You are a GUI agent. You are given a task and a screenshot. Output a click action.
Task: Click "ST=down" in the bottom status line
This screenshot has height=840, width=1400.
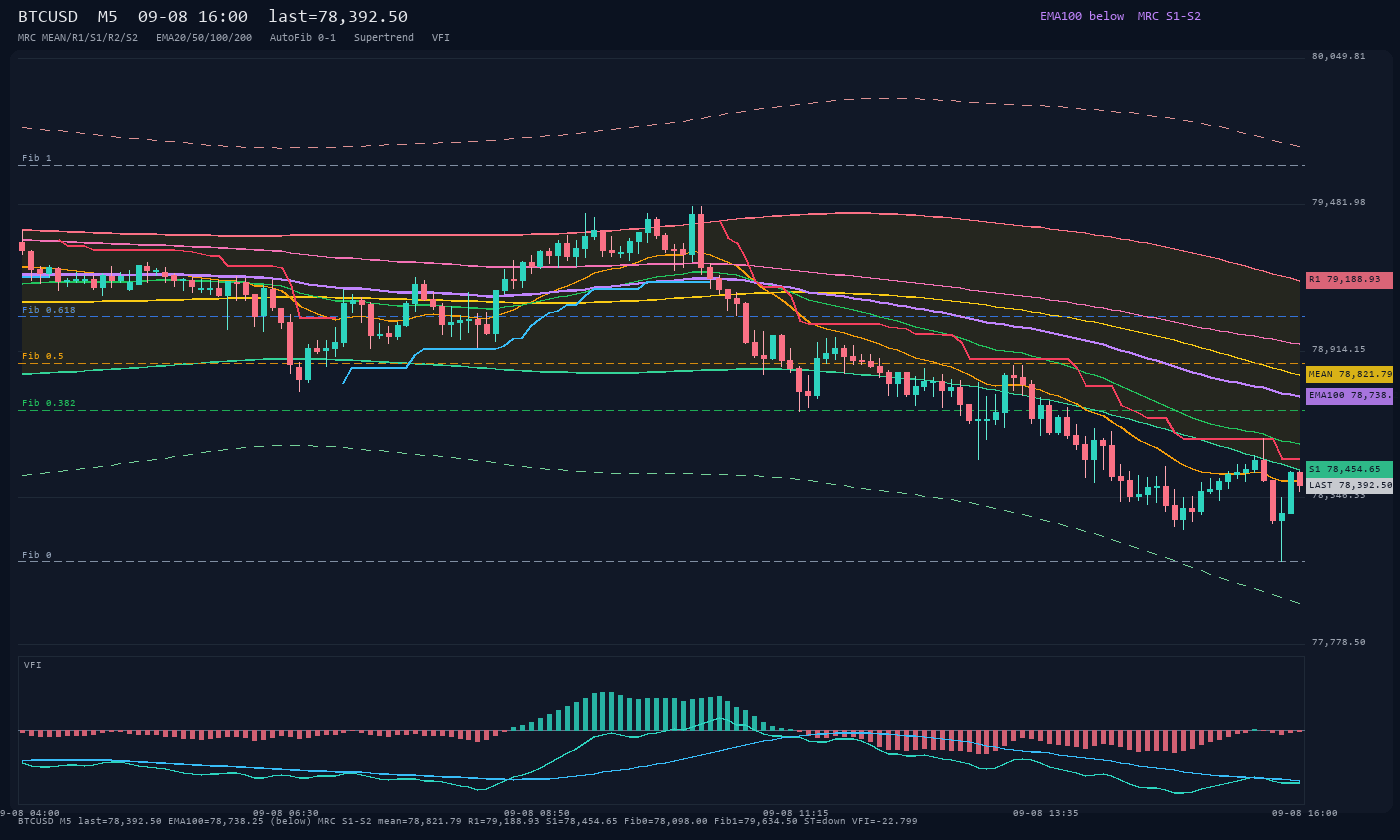825,821
